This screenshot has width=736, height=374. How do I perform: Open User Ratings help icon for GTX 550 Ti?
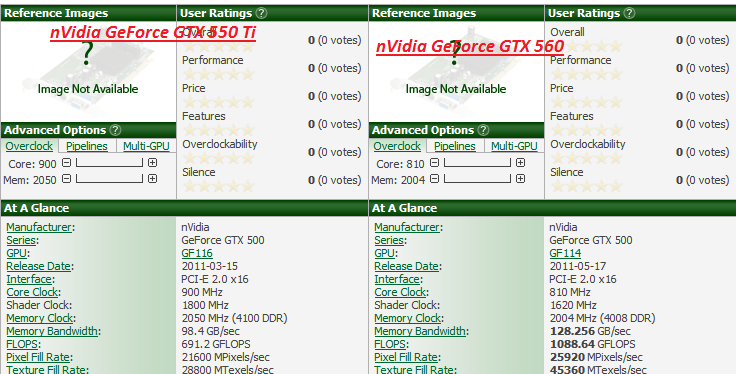click(x=262, y=13)
